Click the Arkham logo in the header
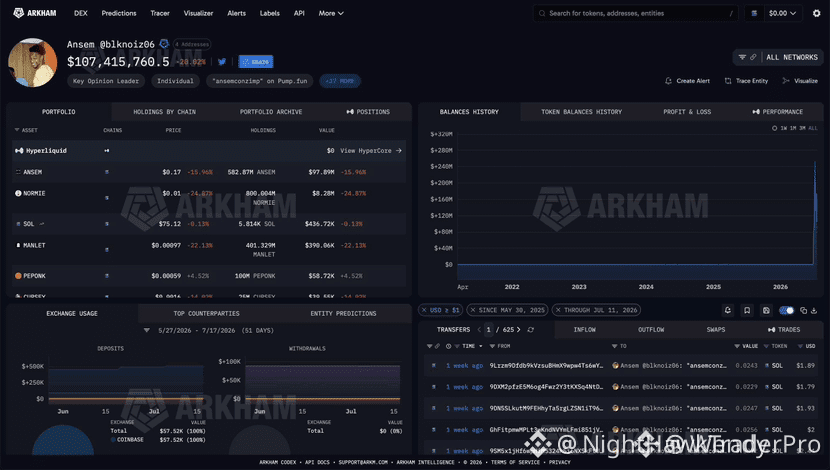The height and width of the screenshot is (470, 830). 34,13
